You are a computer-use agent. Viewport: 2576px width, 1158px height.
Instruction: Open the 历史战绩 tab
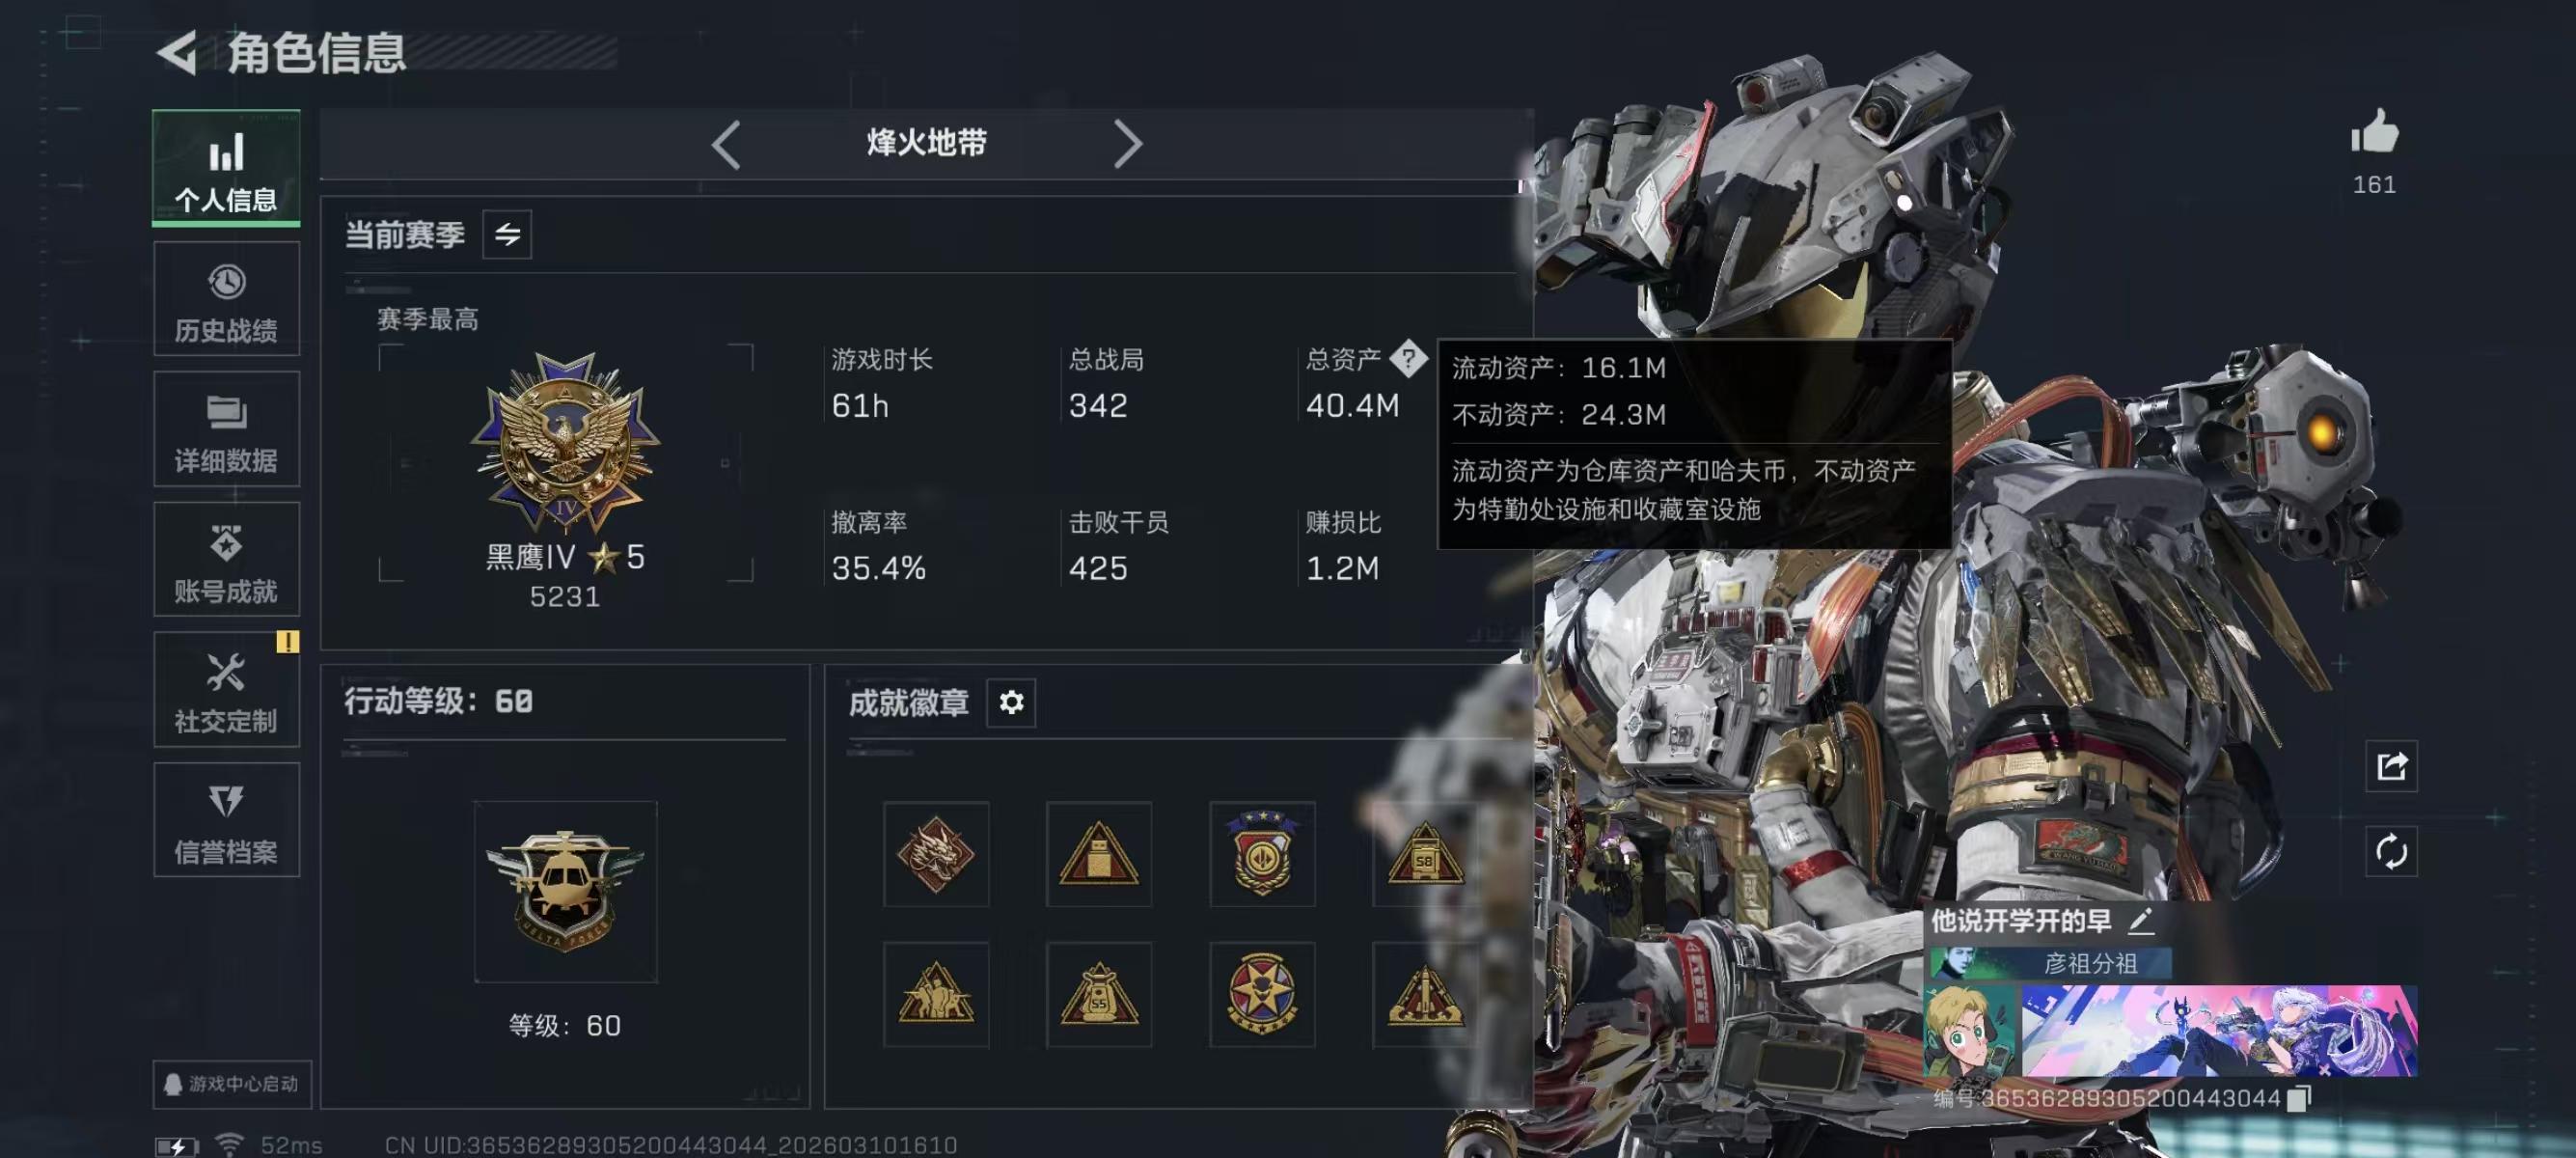click(x=226, y=299)
